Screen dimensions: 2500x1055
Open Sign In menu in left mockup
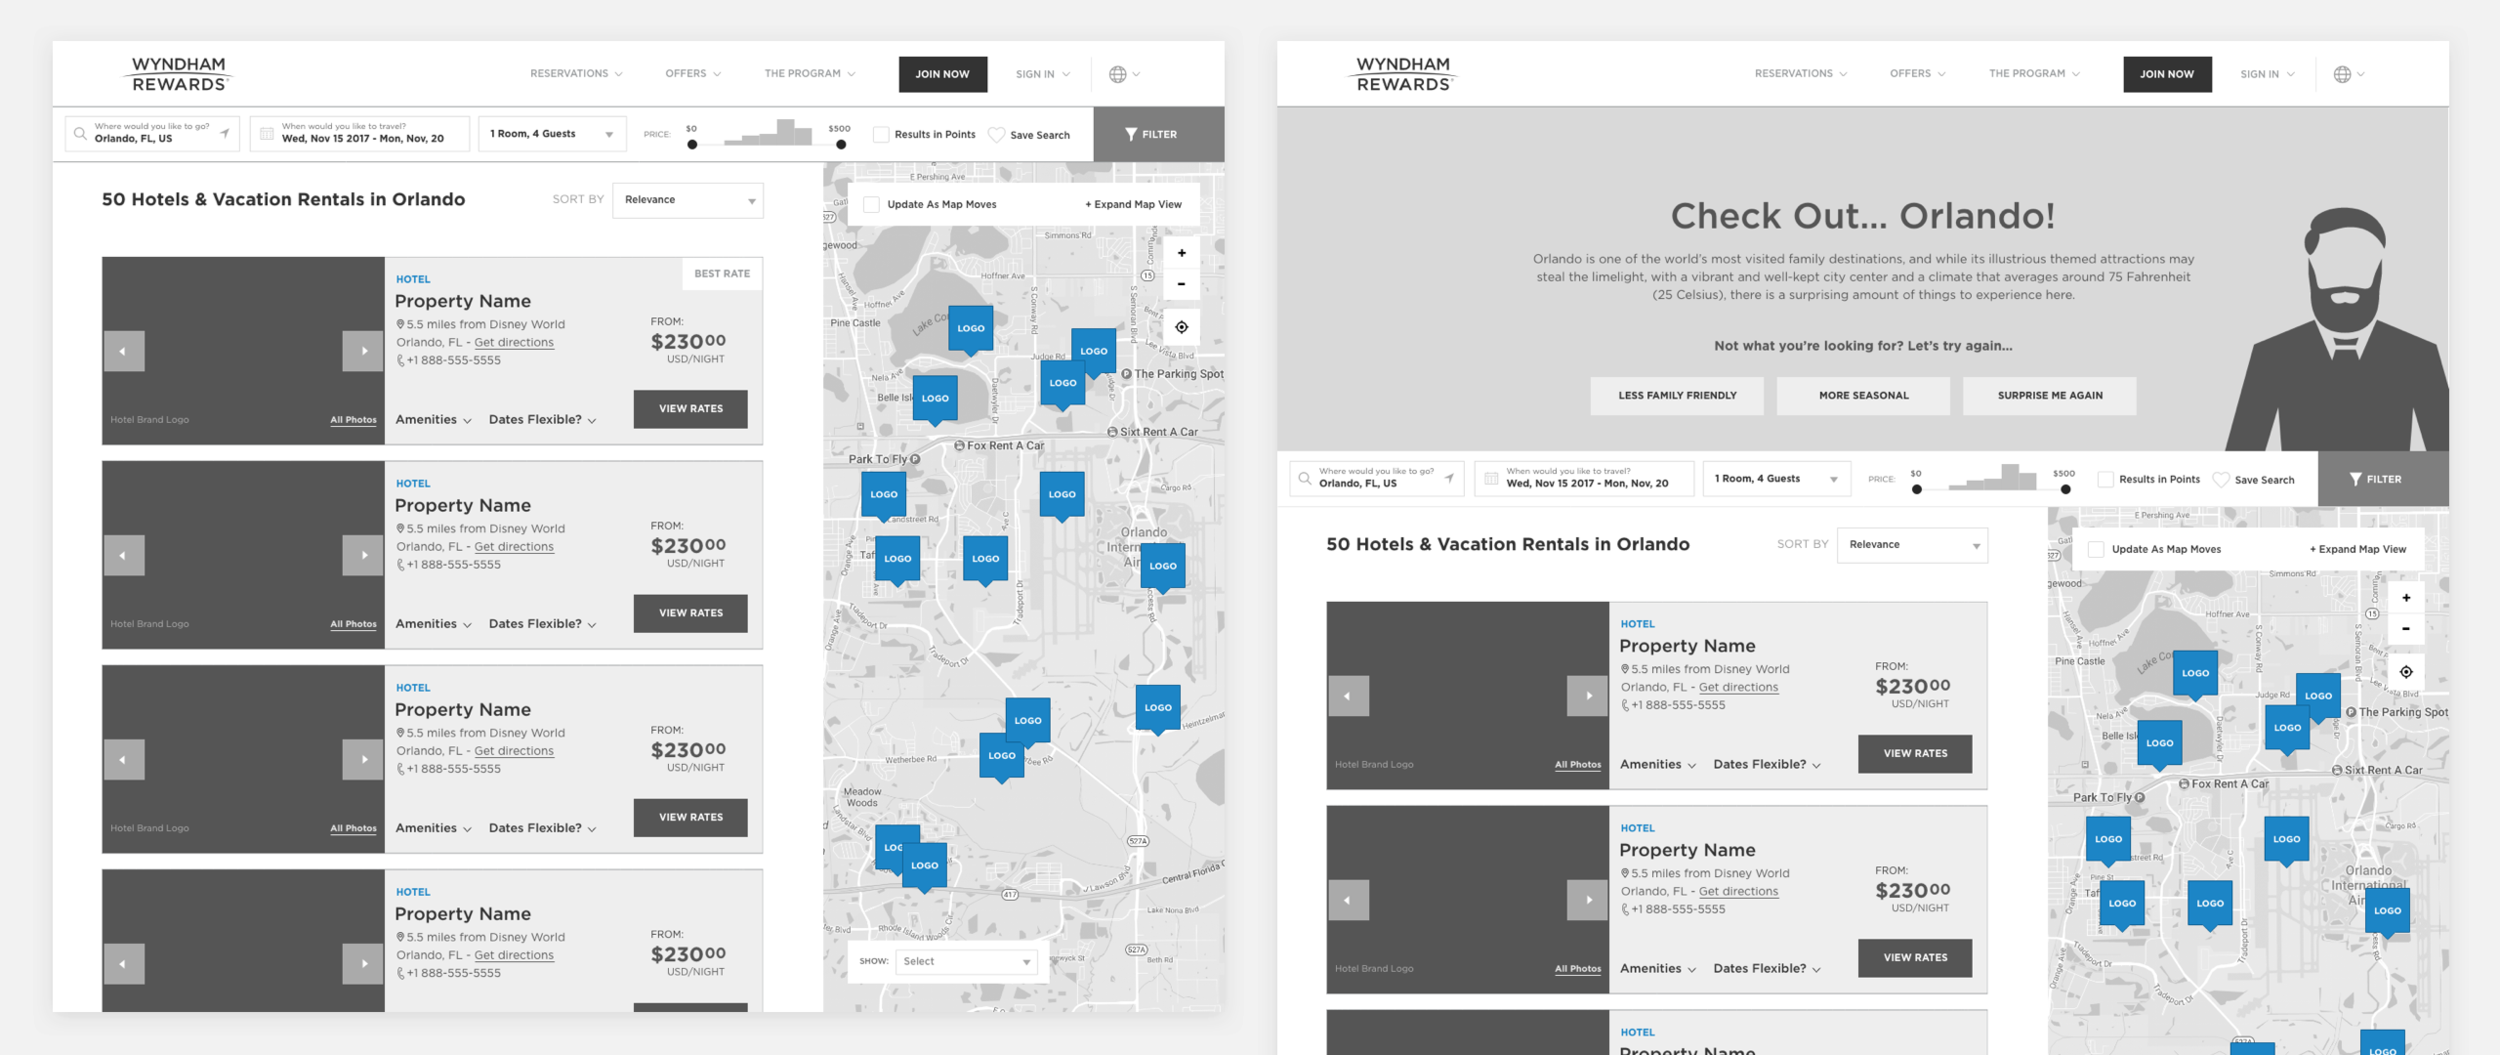coord(1043,74)
